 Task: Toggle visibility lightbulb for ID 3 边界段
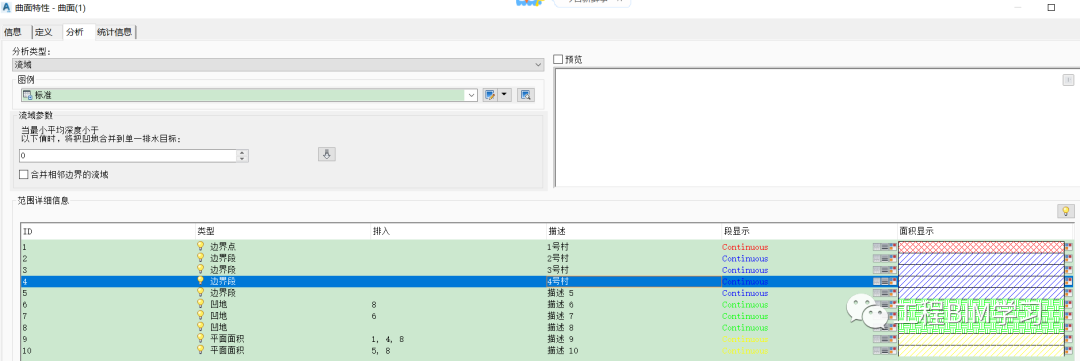coord(201,269)
